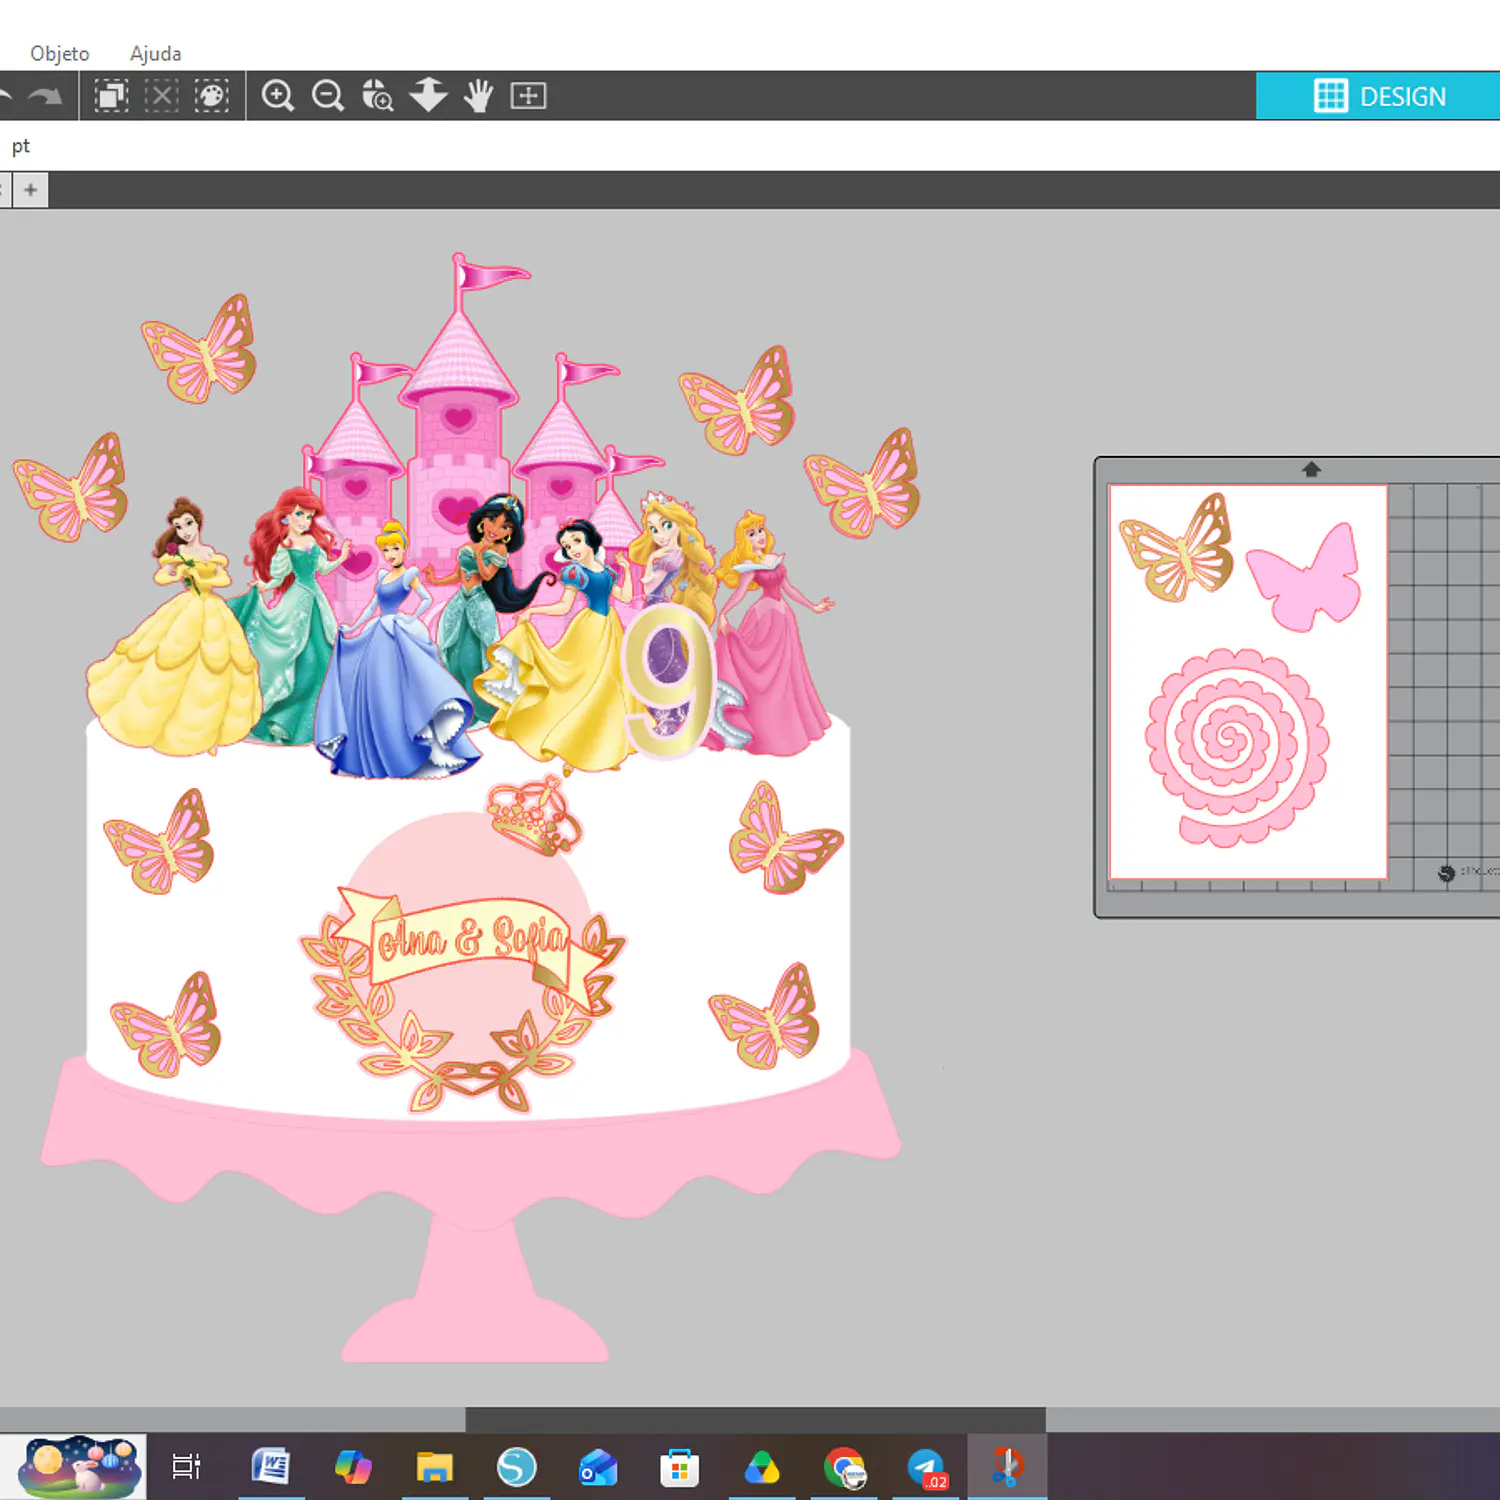
Task: Add a new document tab with plus button
Action: click(x=31, y=190)
